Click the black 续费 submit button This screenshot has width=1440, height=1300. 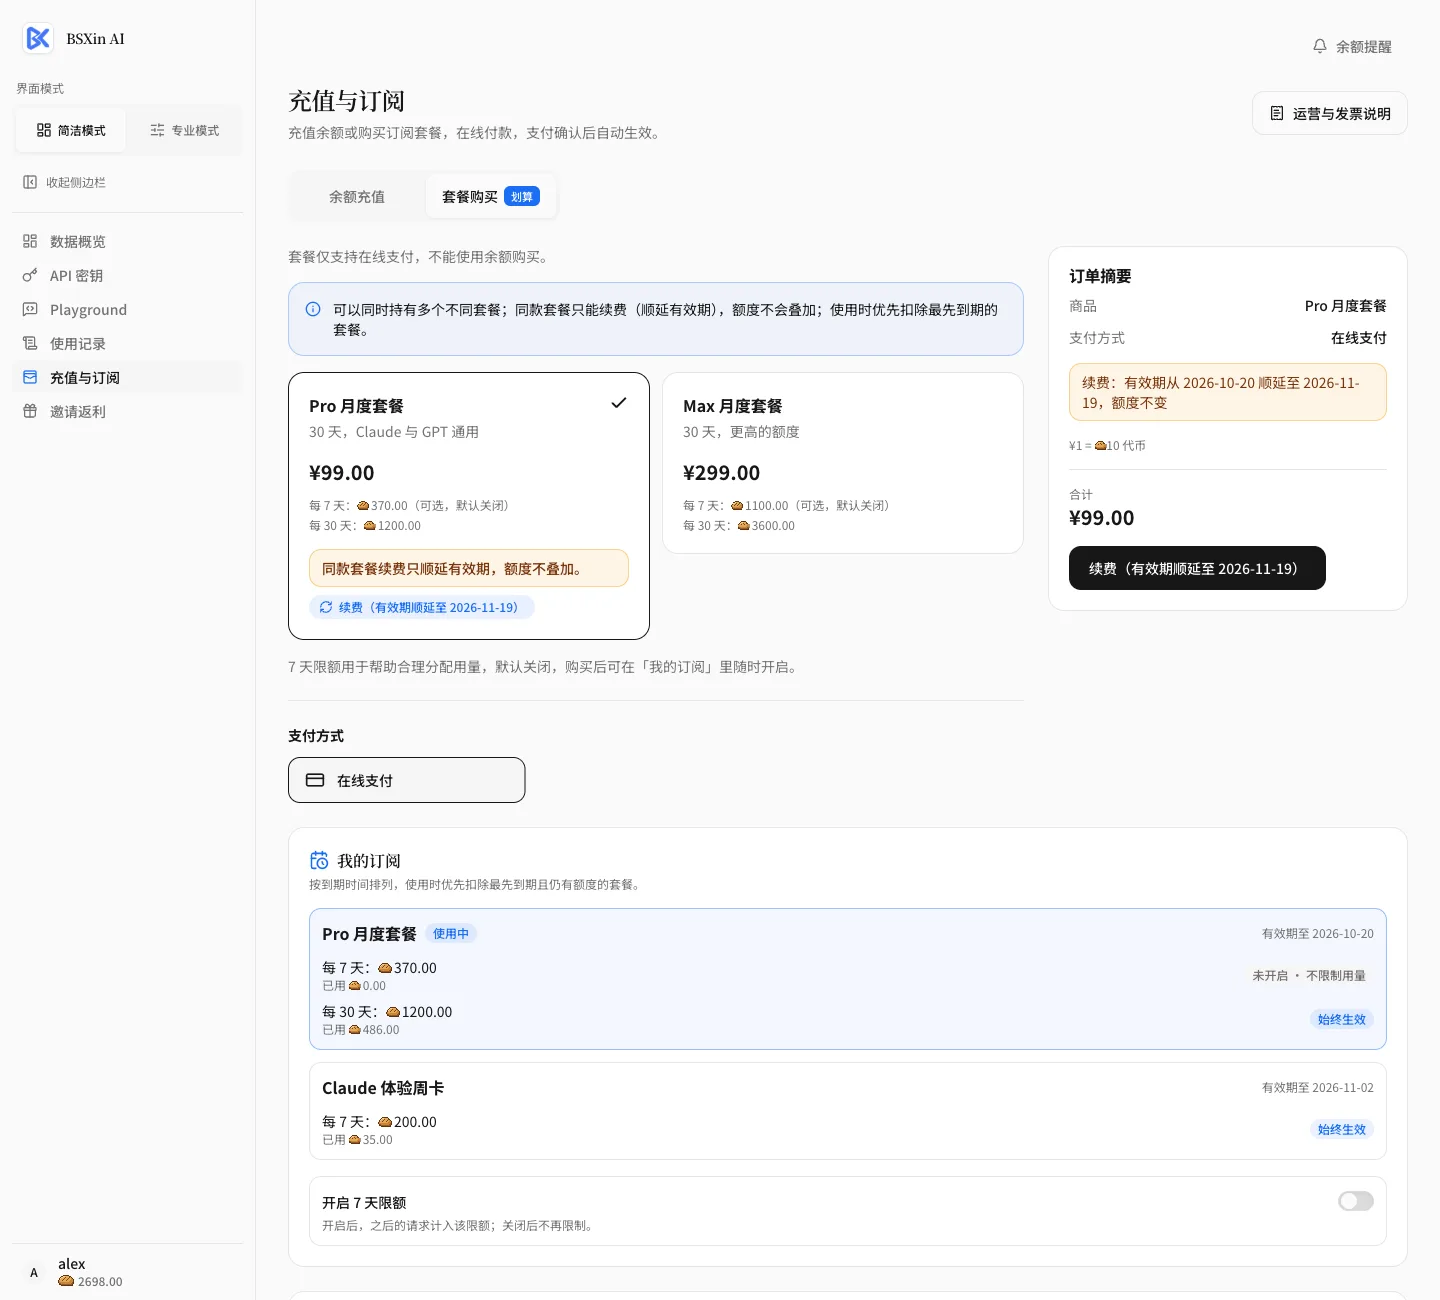(1197, 568)
